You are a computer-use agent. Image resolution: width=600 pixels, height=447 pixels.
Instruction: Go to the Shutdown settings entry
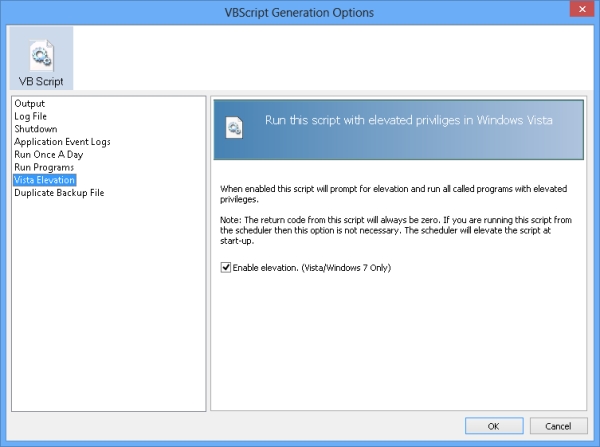[x=36, y=129]
